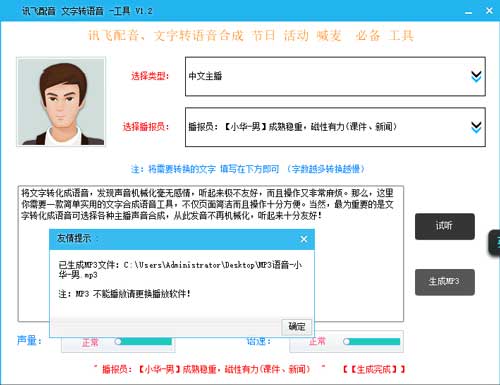Image resolution: width=500 pixels, height=385 pixels.
Task: Click the orange 讯飞配音 header slogan
Action: click(x=251, y=35)
